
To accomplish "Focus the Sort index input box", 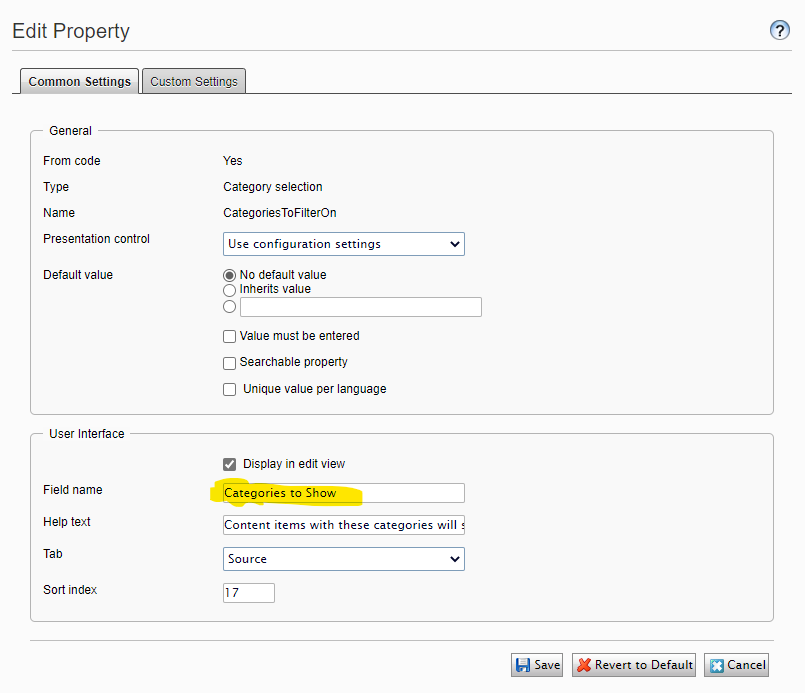I will tap(248, 593).
